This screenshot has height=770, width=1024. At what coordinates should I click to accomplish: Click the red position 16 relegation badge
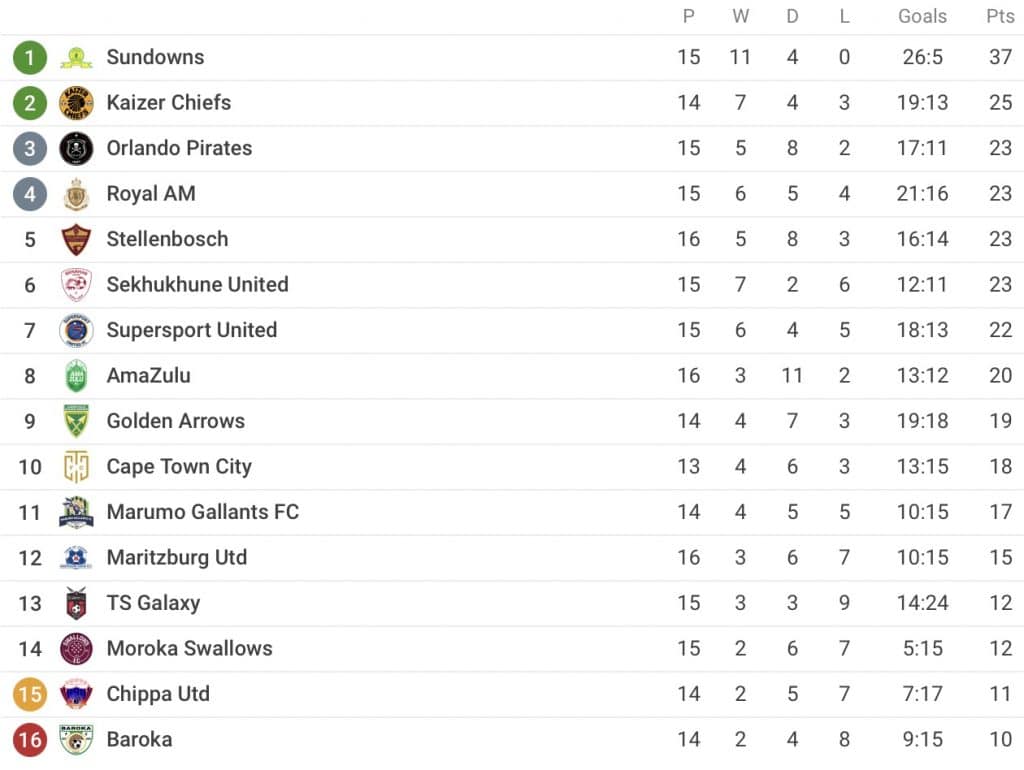(30, 740)
